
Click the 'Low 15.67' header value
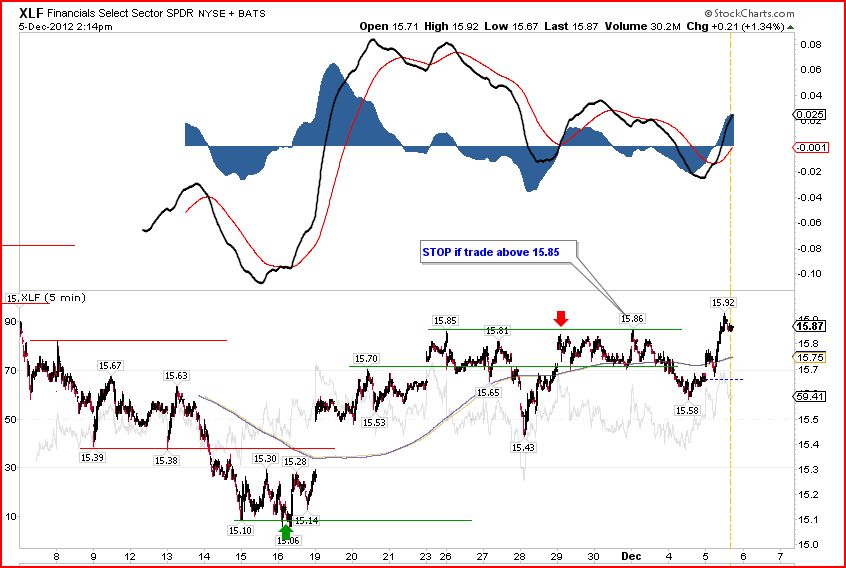tap(511, 26)
